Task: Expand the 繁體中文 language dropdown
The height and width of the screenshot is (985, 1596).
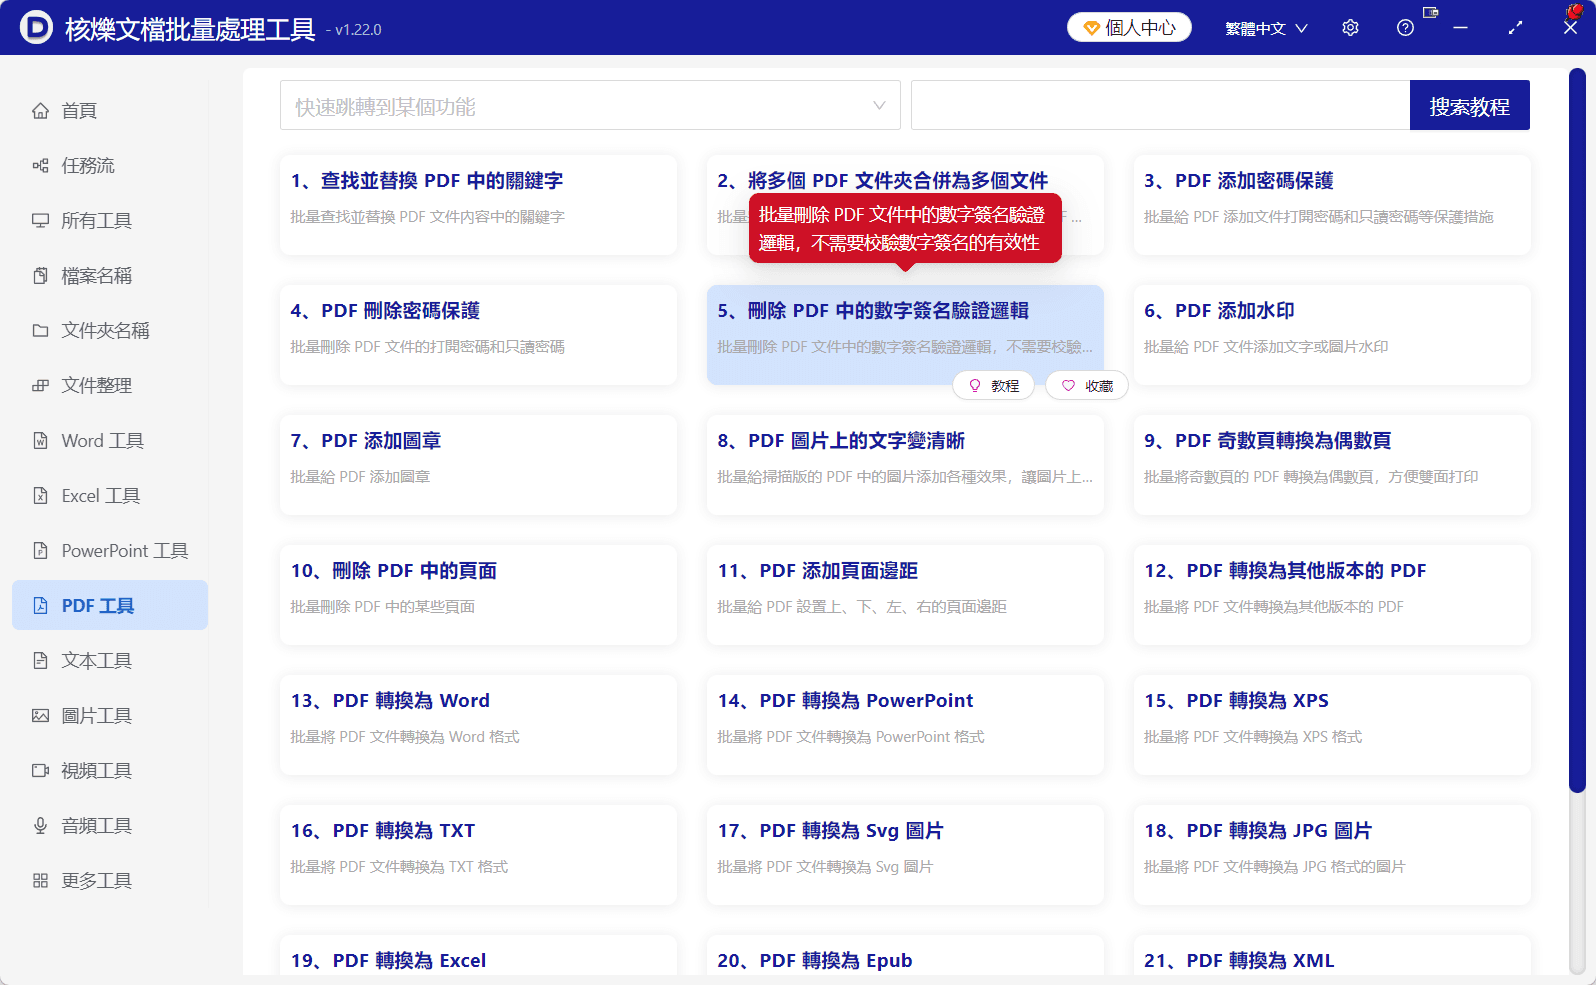Action: (1266, 28)
